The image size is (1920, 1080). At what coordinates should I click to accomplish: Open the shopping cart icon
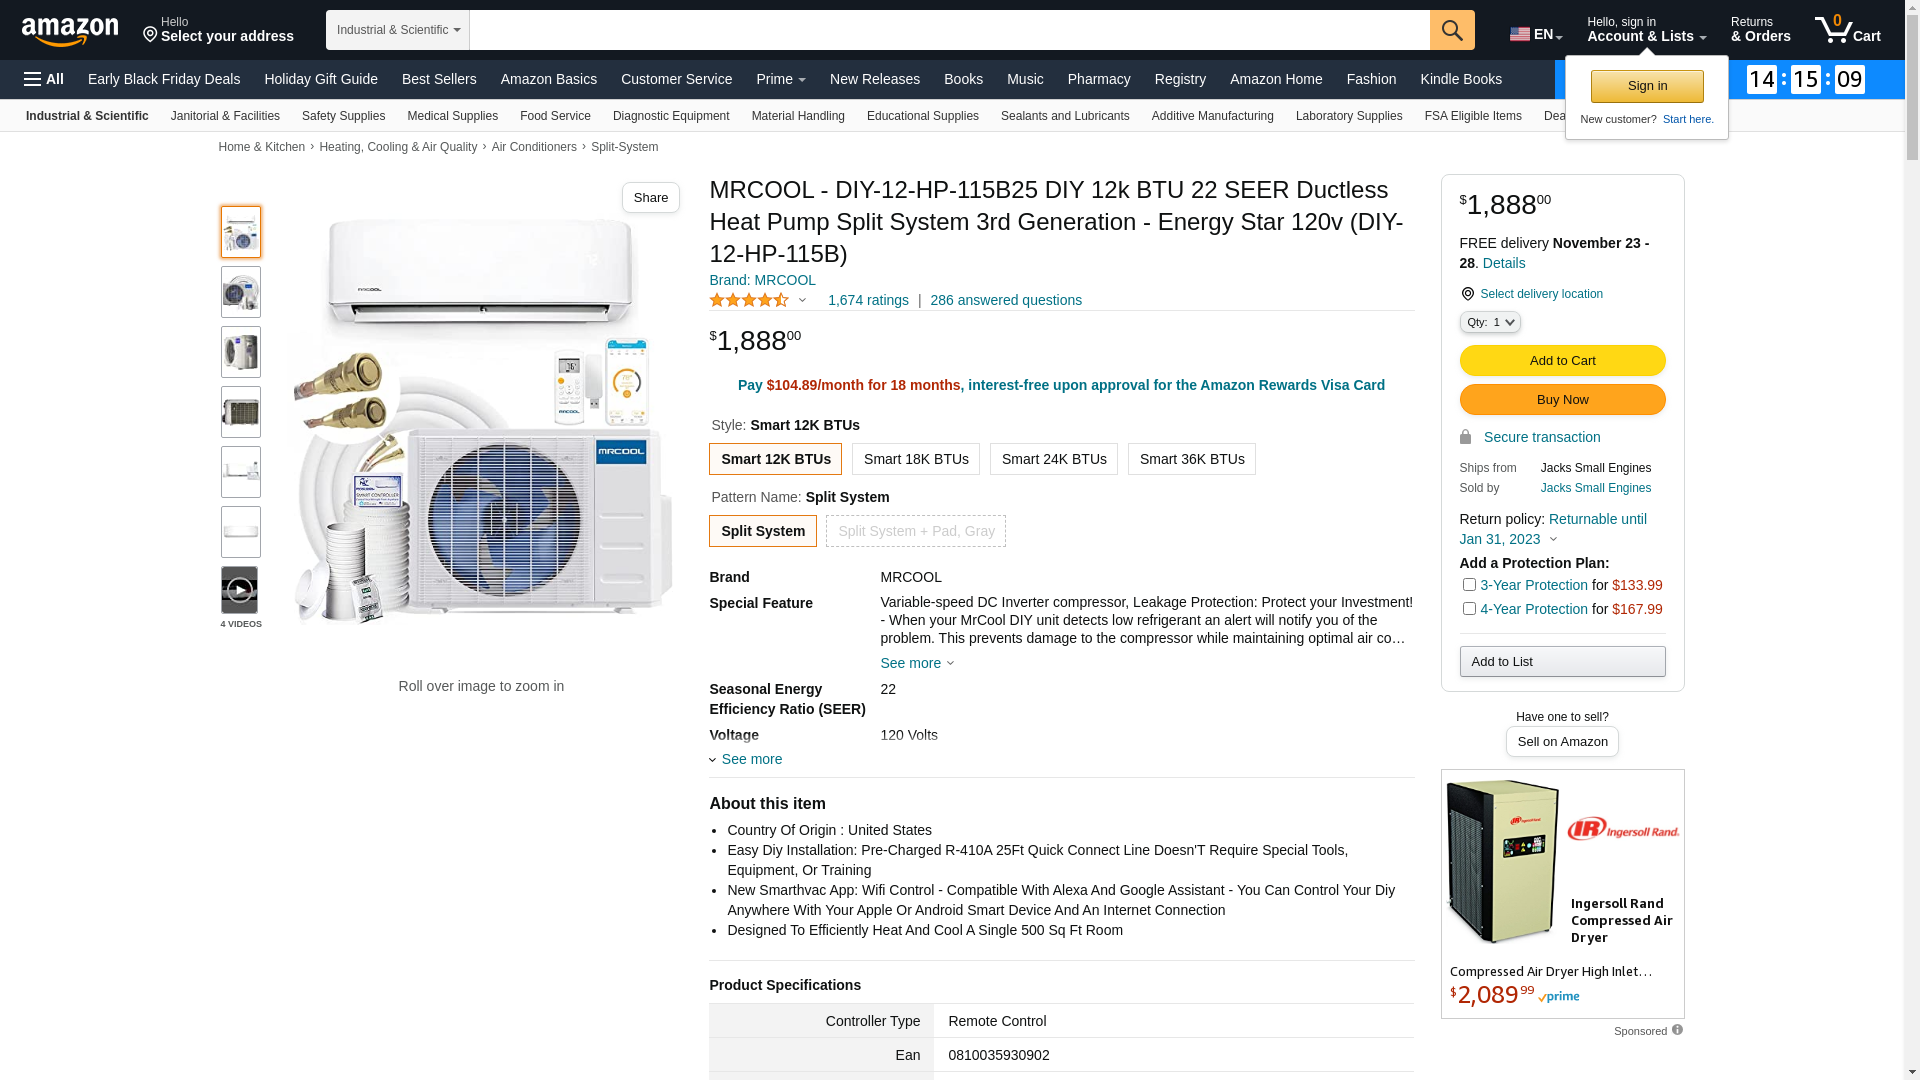pyautogui.click(x=1846, y=30)
